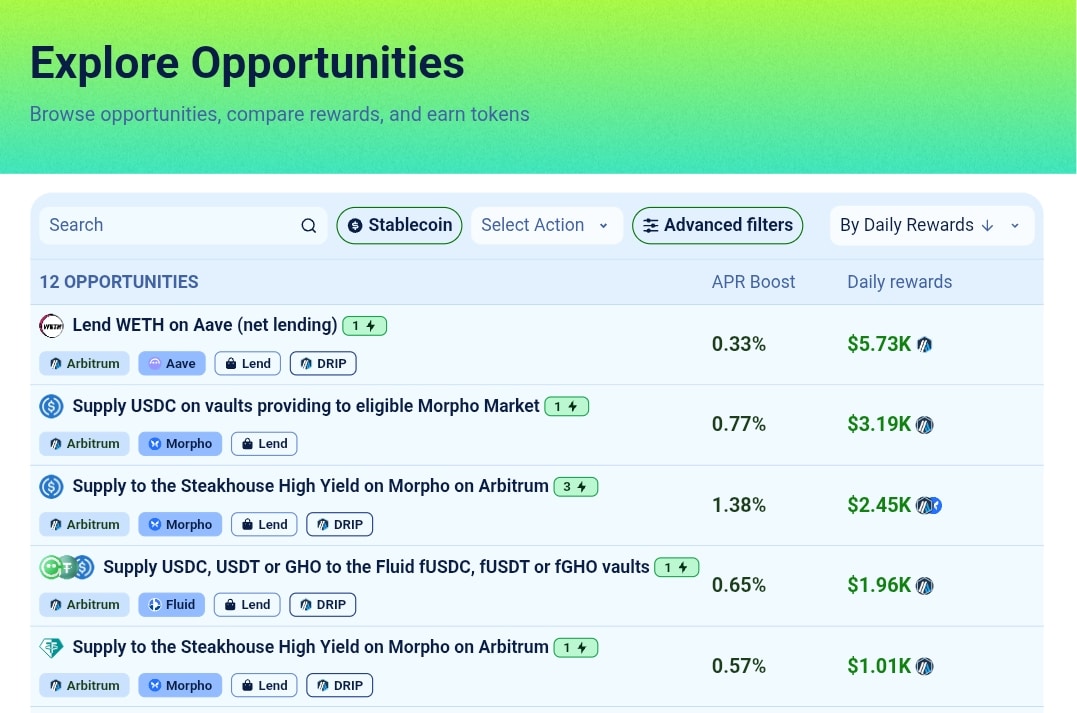Toggle the Stablecoin filter chip
This screenshot has height=713, width=1077.
(x=399, y=225)
